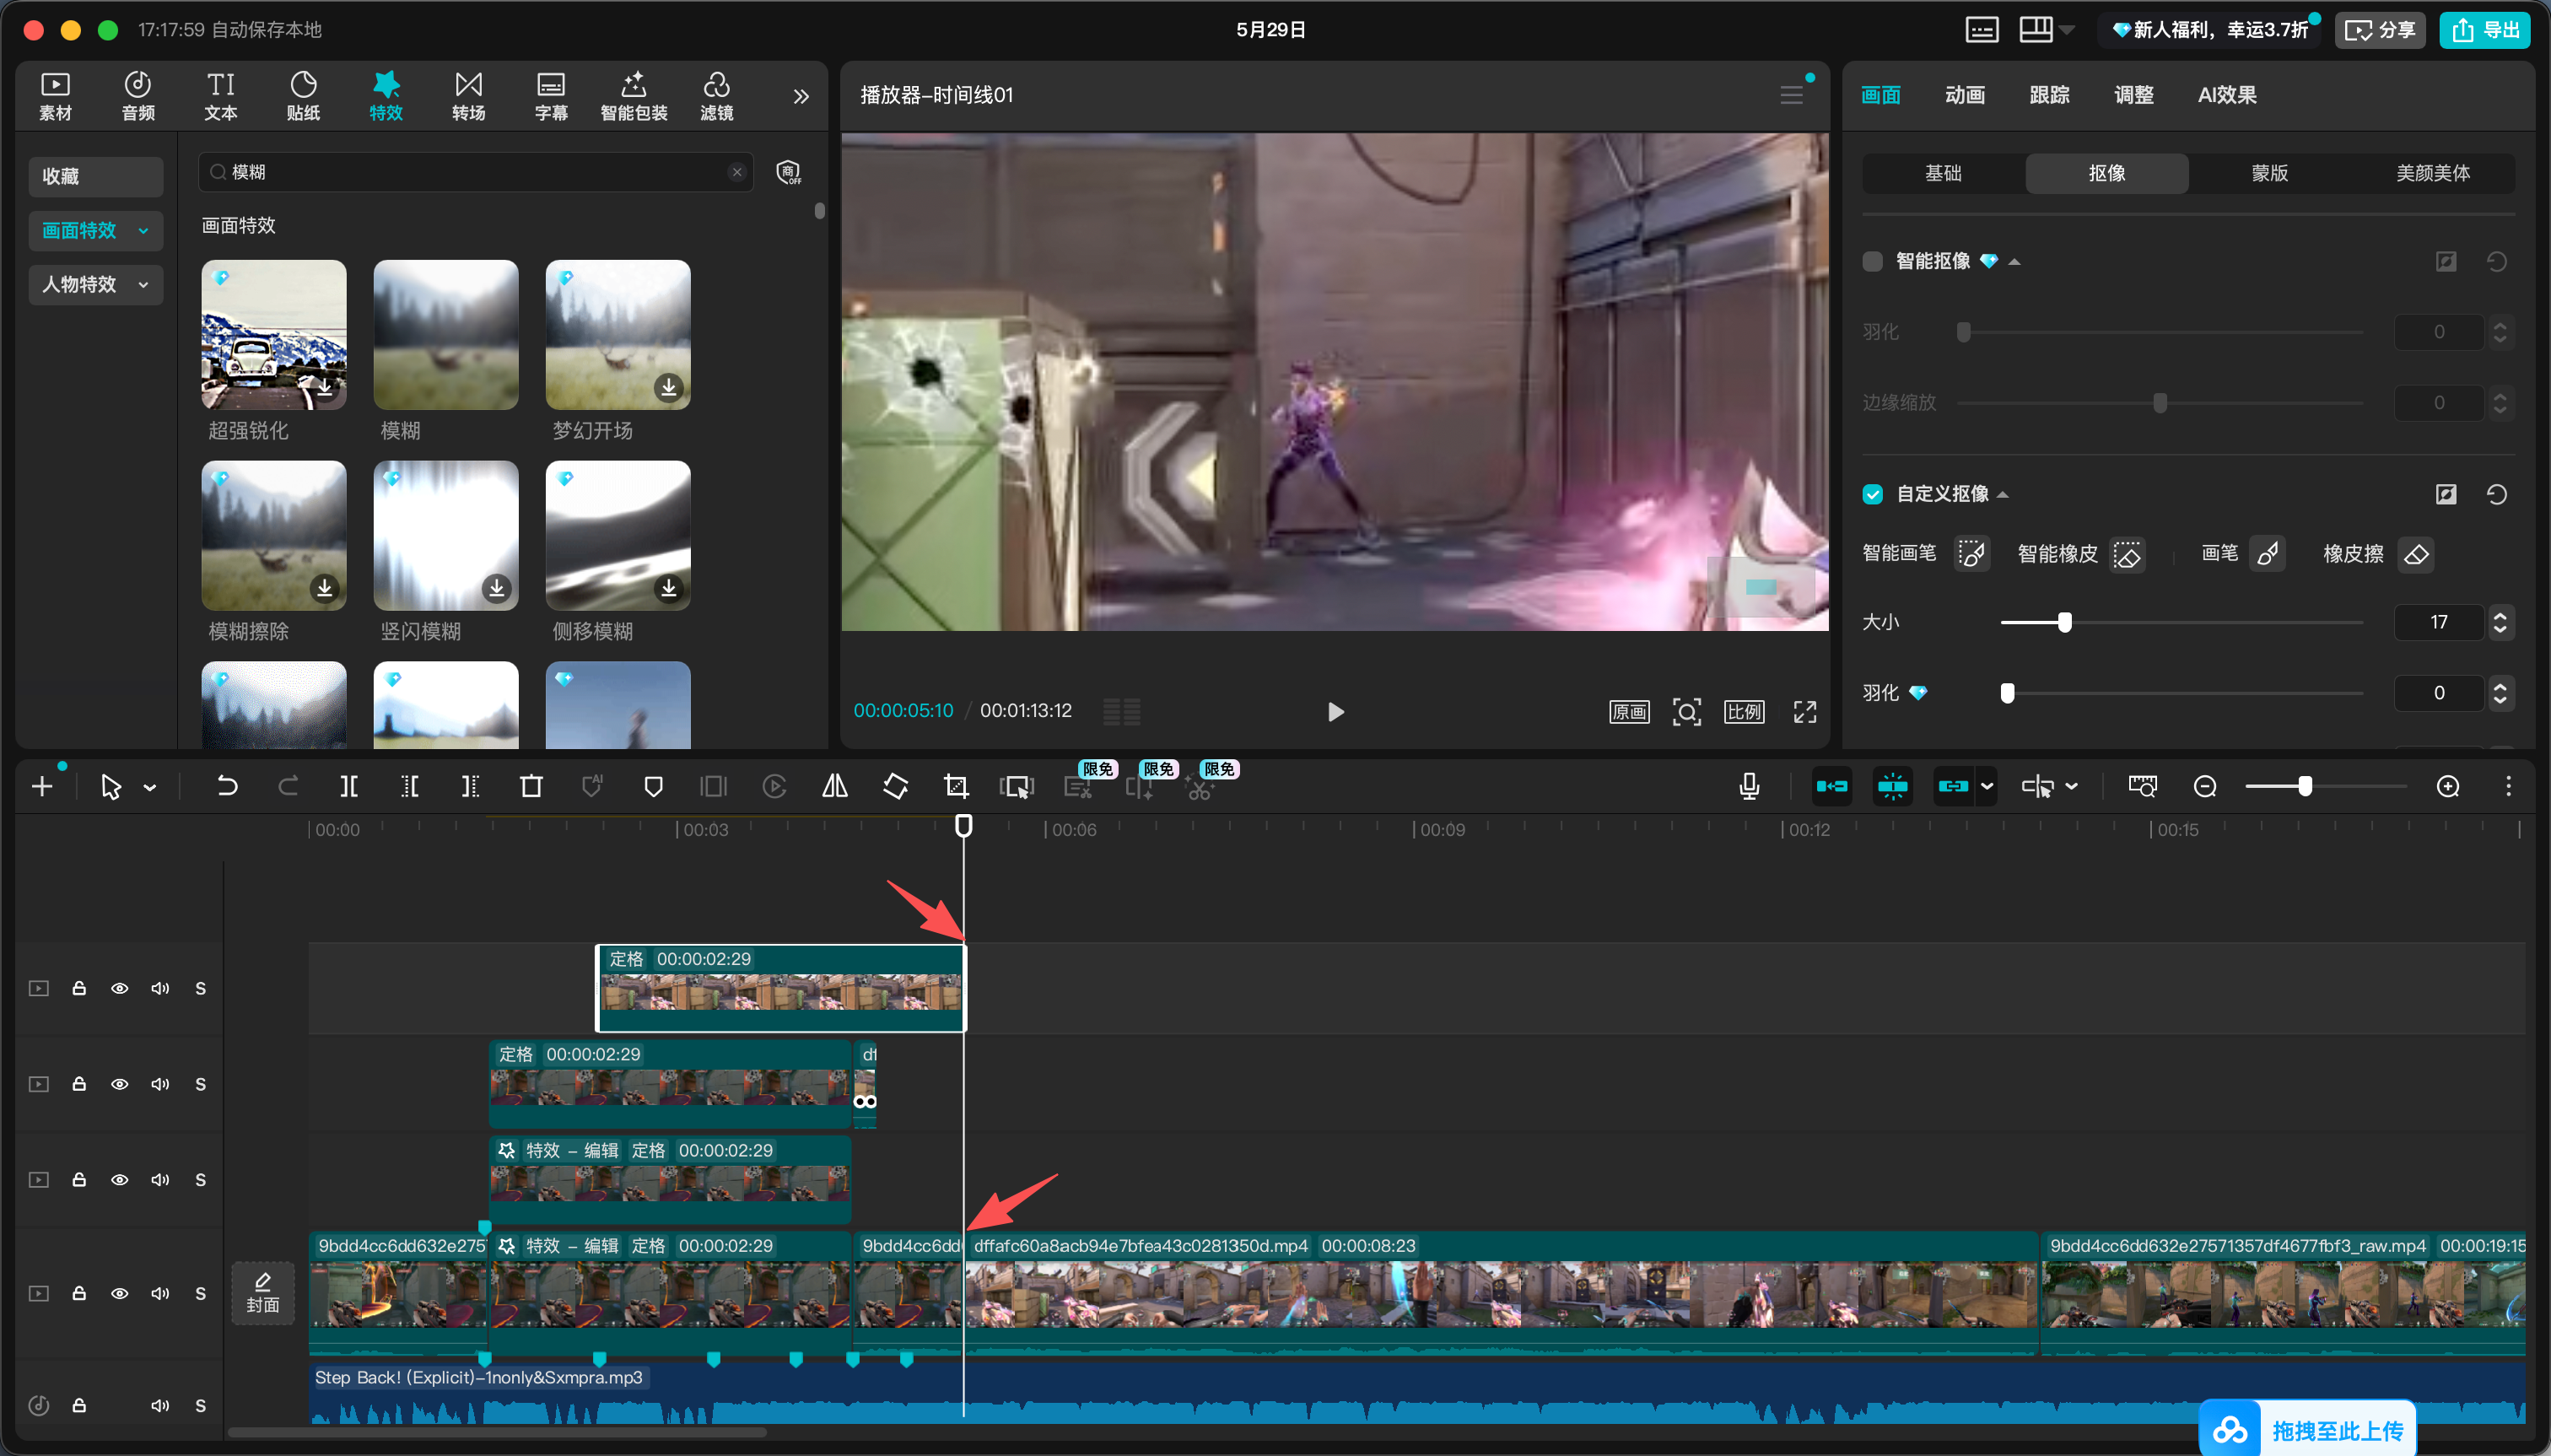
Task: Open the player panel hamburger menu
Action: click(x=1791, y=95)
